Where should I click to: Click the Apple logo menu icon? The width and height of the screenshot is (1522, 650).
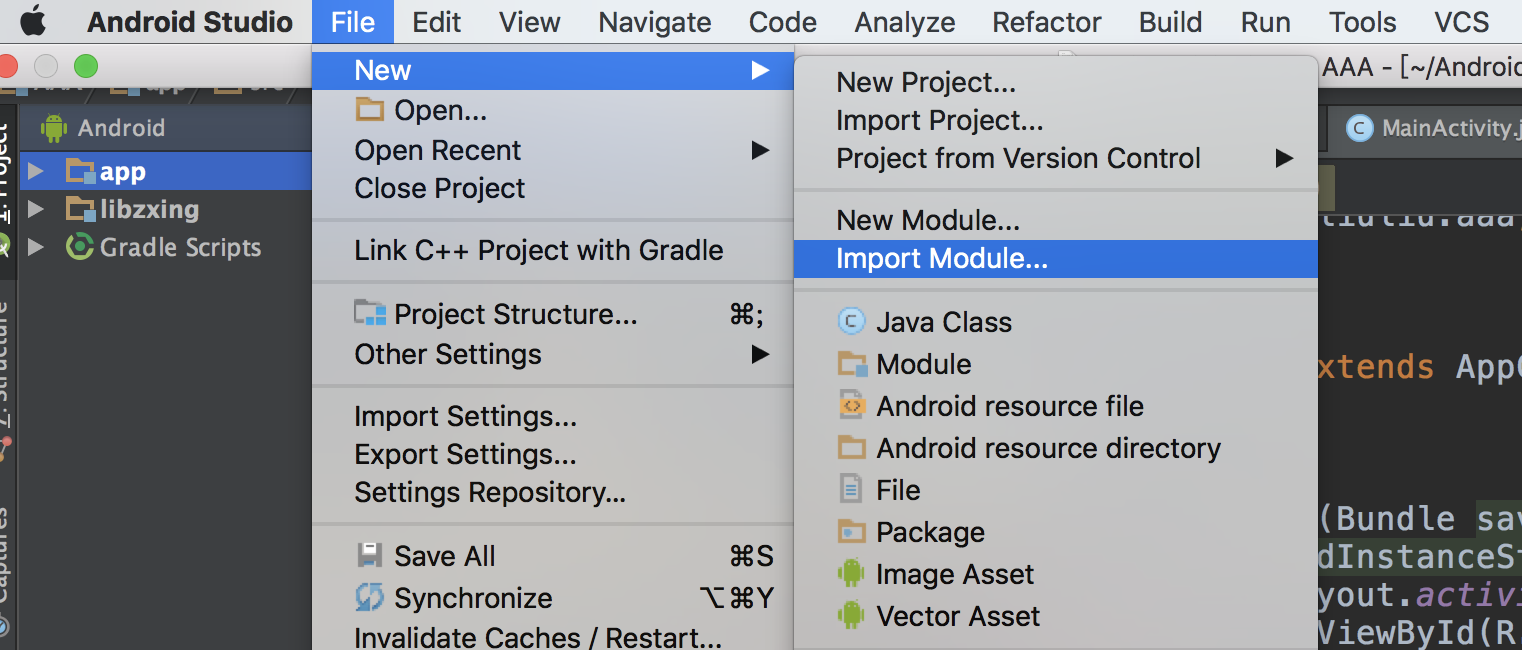(x=32, y=21)
